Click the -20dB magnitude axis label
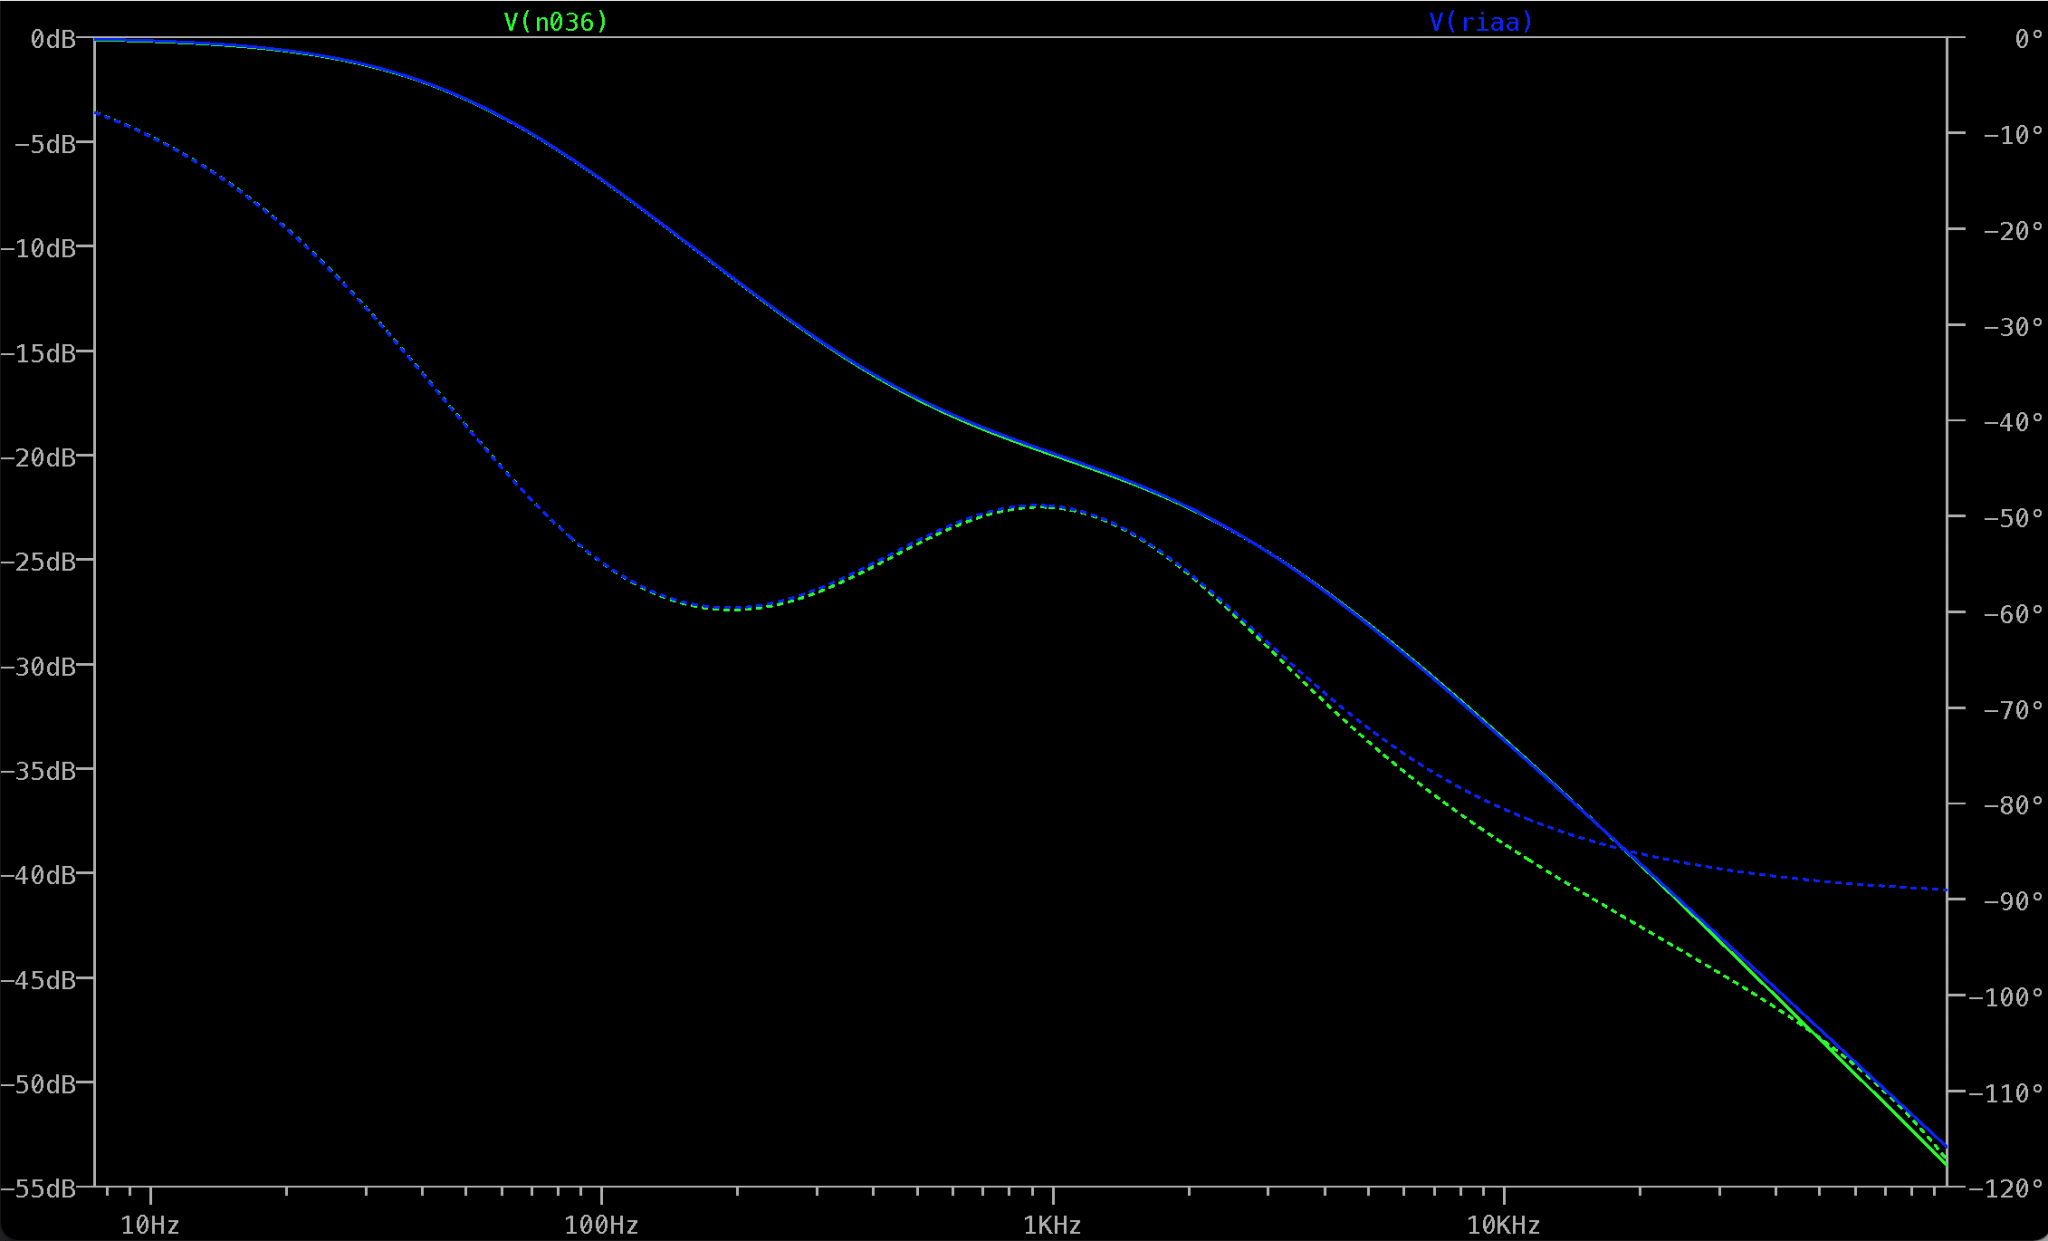The width and height of the screenshot is (2048, 1241). [x=38, y=457]
